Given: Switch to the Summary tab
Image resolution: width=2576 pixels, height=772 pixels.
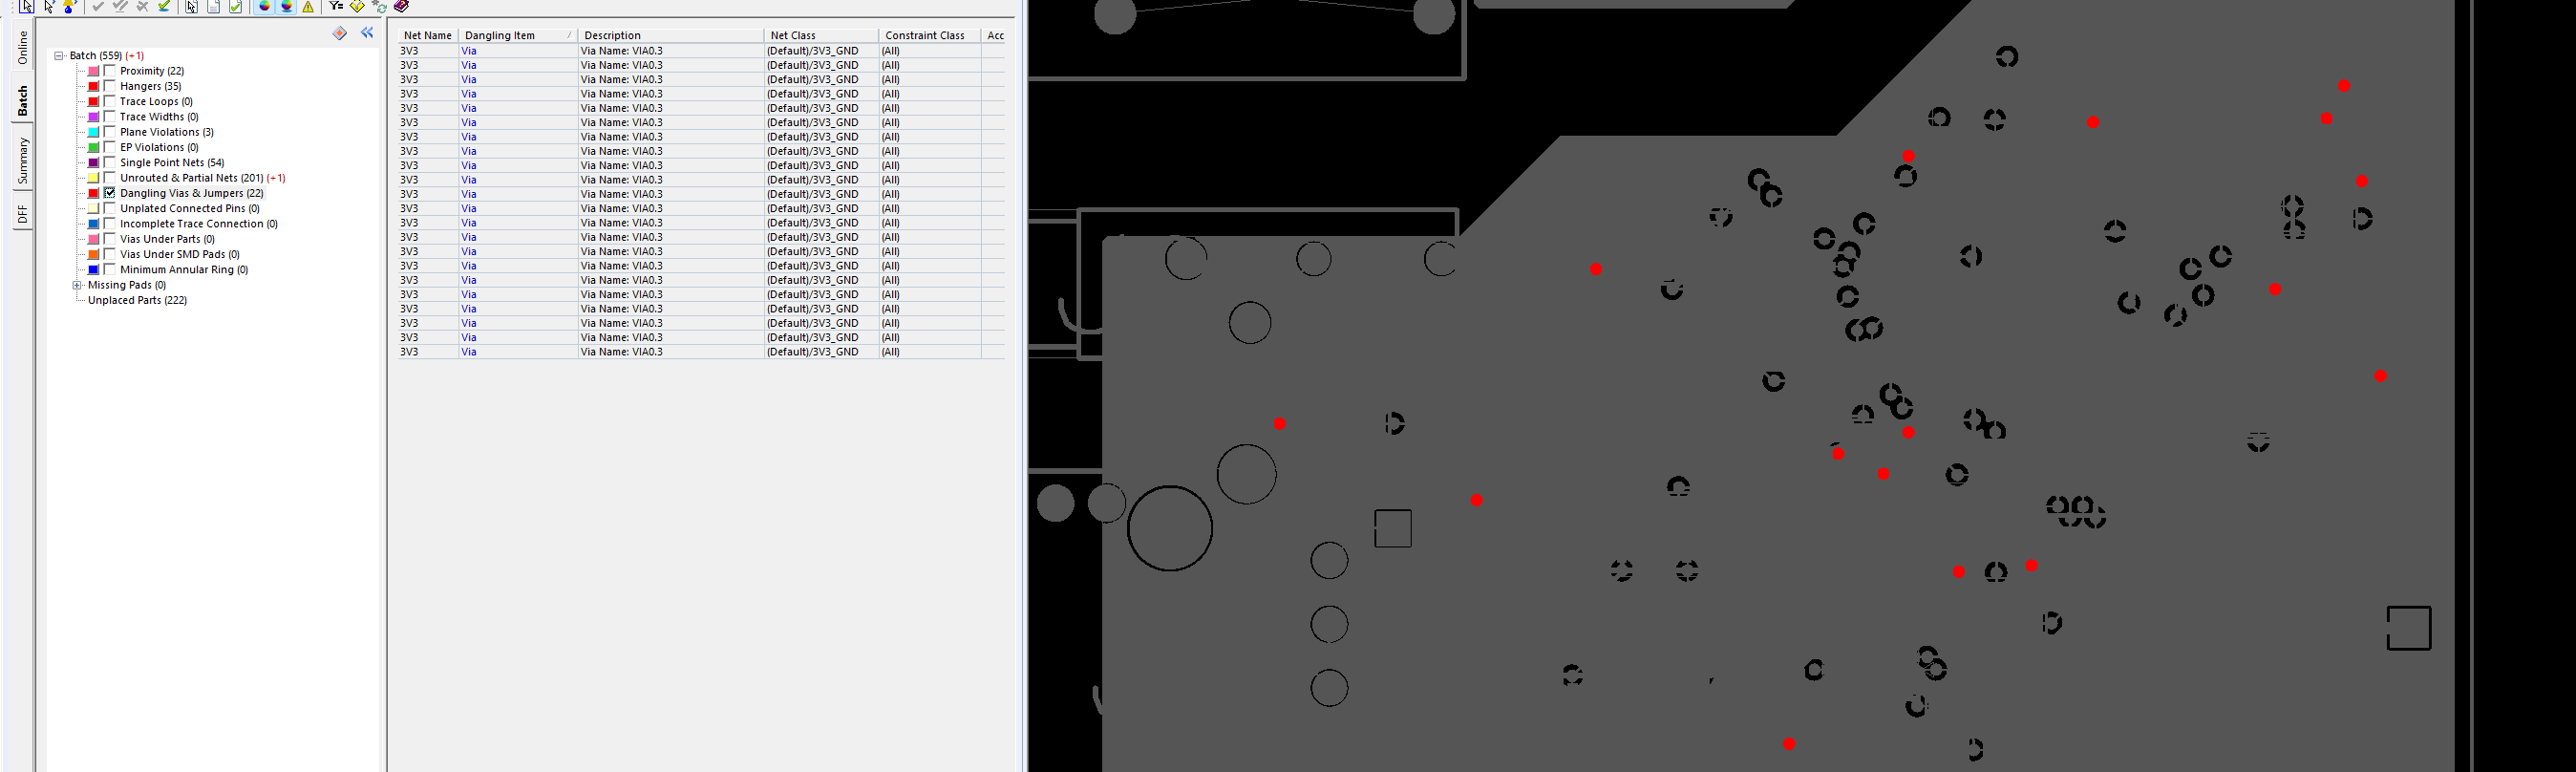Looking at the screenshot, I should point(23,160).
